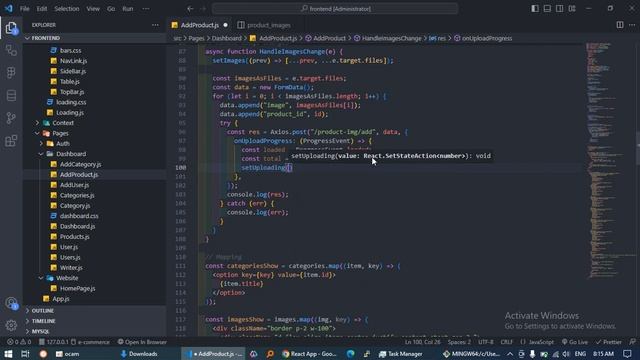Open the Downloads taskbar item
640x360 pixels.
(139, 354)
